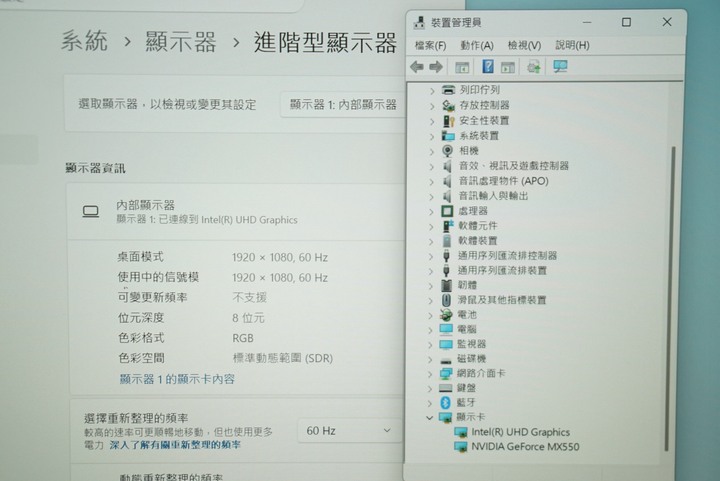
Task: Open the help icon in Device Manager toolbar
Action: pos(488,67)
